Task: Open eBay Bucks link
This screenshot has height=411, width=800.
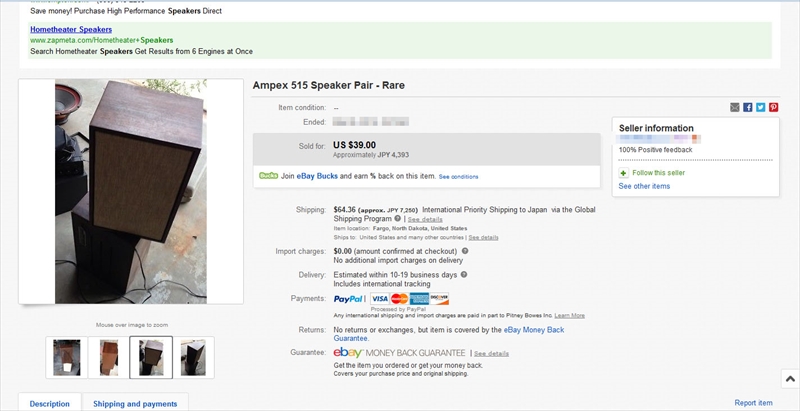Action: pos(317,176)
